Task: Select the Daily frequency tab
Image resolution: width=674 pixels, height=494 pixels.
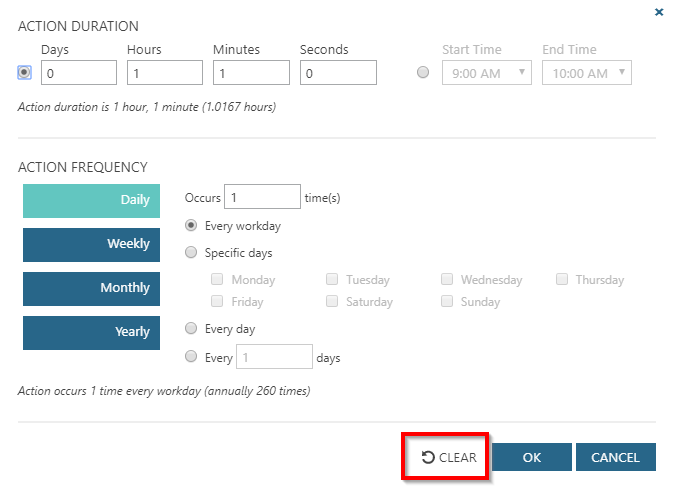Action: pos(91,200)
